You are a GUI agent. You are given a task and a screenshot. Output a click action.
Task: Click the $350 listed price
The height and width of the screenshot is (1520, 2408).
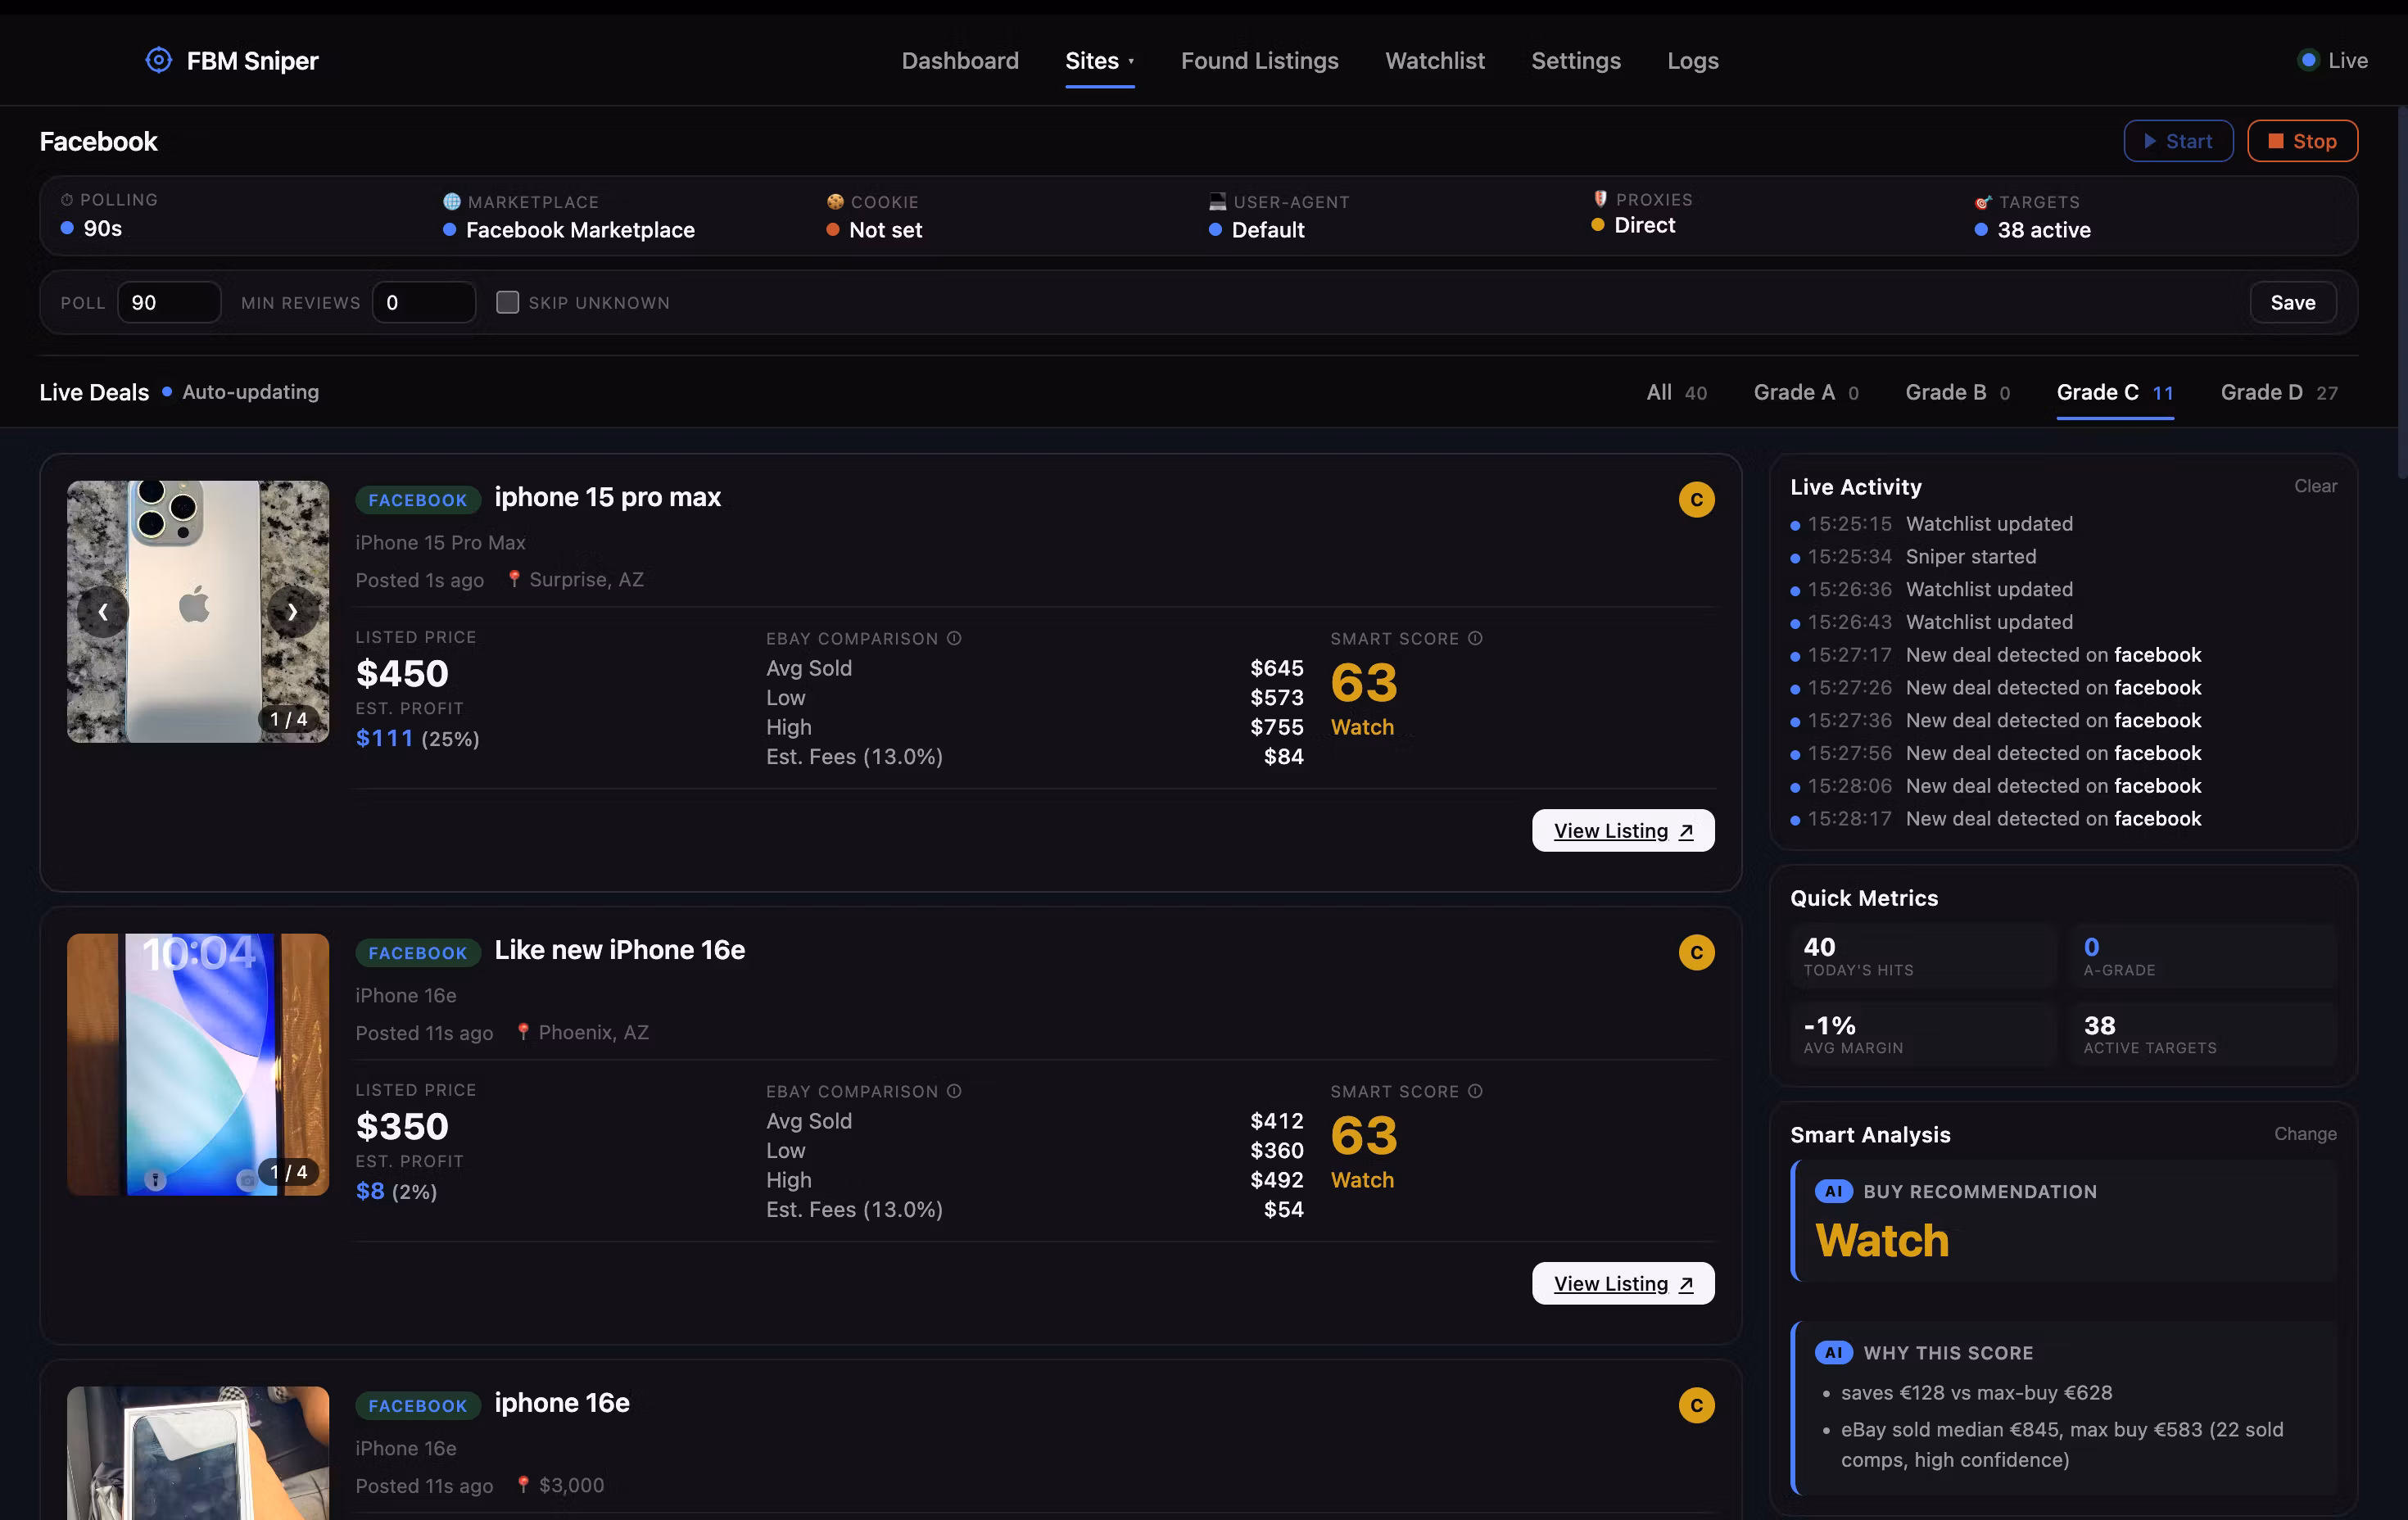coord(402,1126)
